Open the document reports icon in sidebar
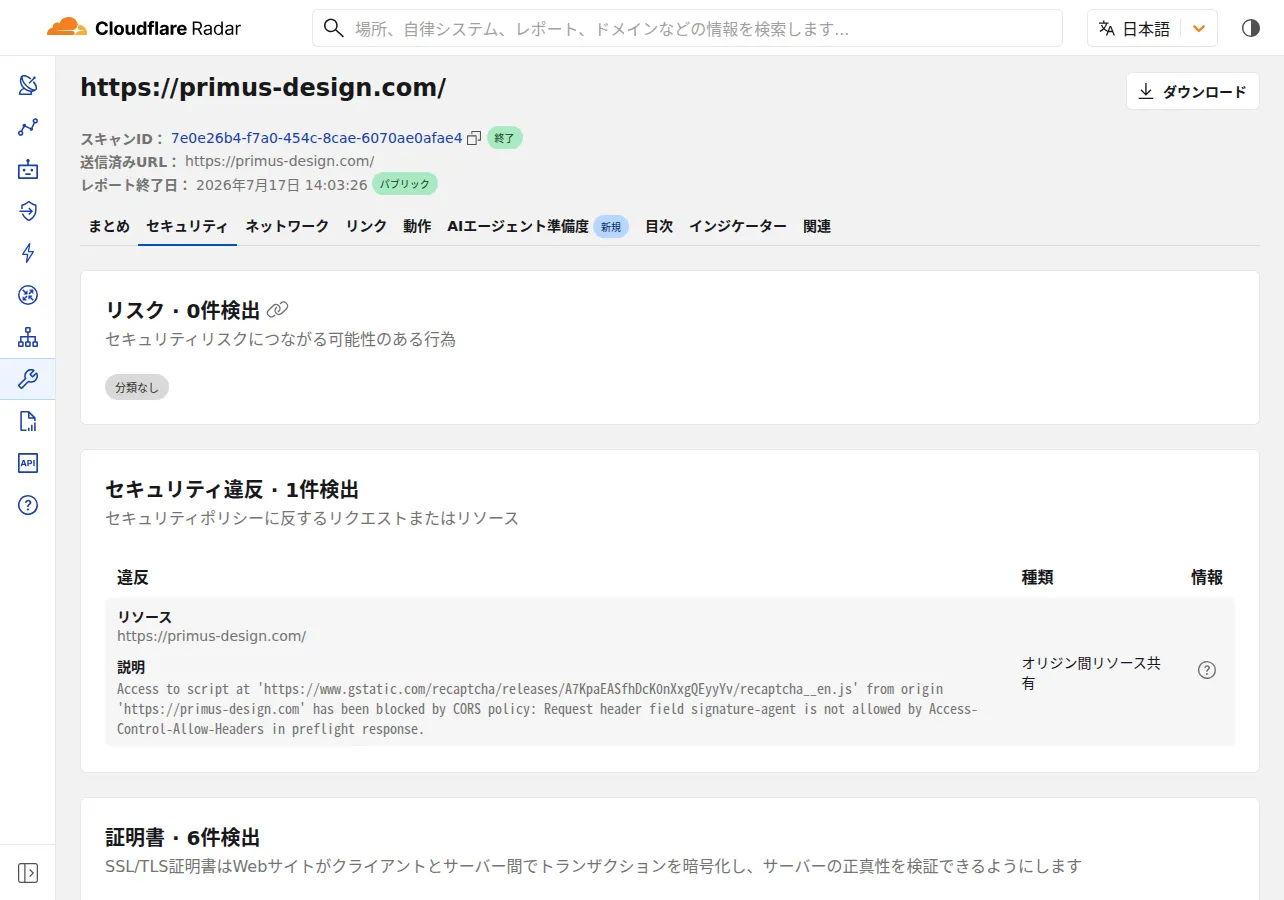 click(x=28, y=421)
